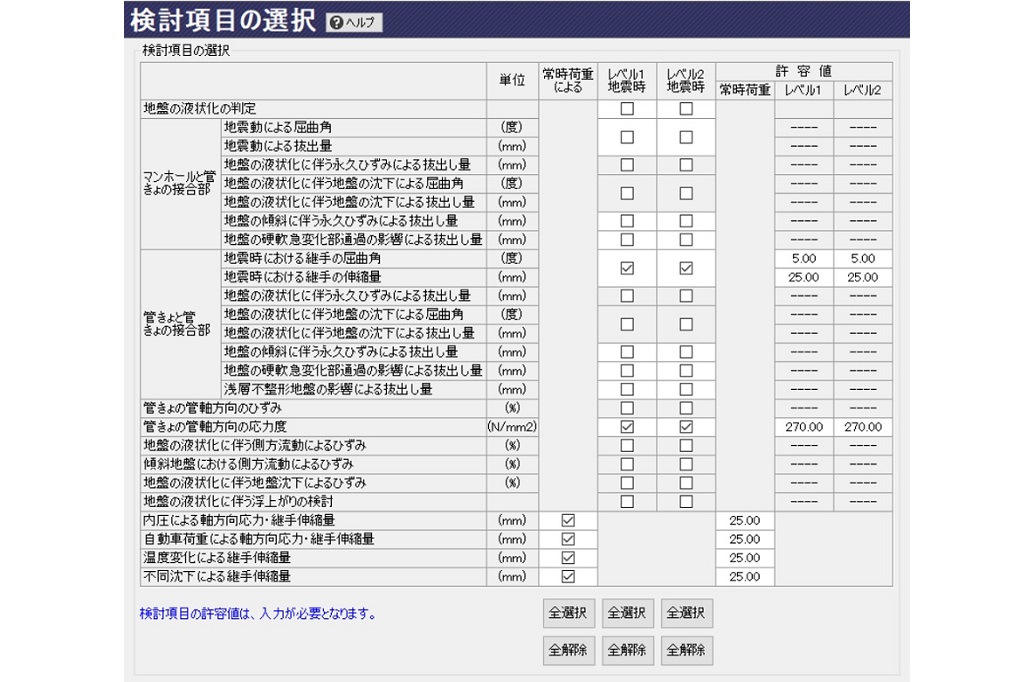
Task: Edit レベル1 allowable 270.00 for 管軸方向の応力度
Action: [x=804, y=427]
